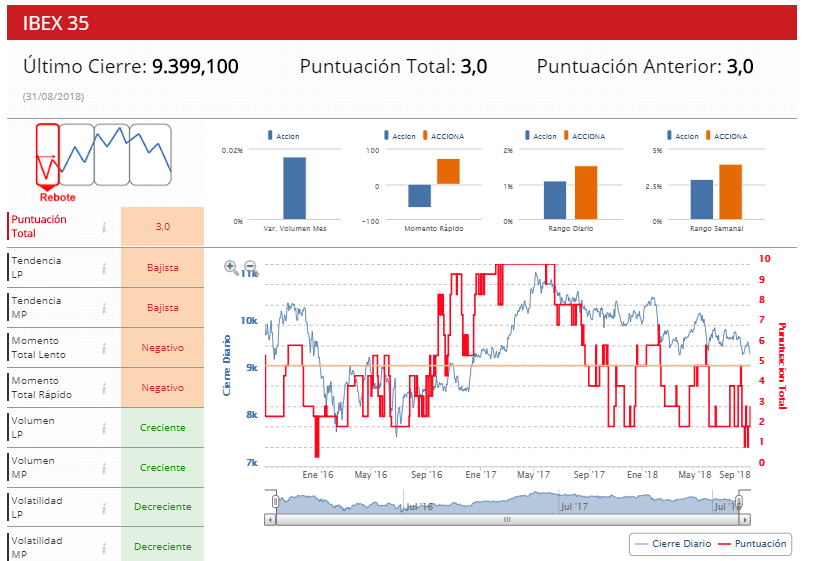Viewport: 819px width, 561px height.
Task: Toggle ACCIONA legend in Rango Semanal chart
Action: pyautogui.click(x=725, y=136)
